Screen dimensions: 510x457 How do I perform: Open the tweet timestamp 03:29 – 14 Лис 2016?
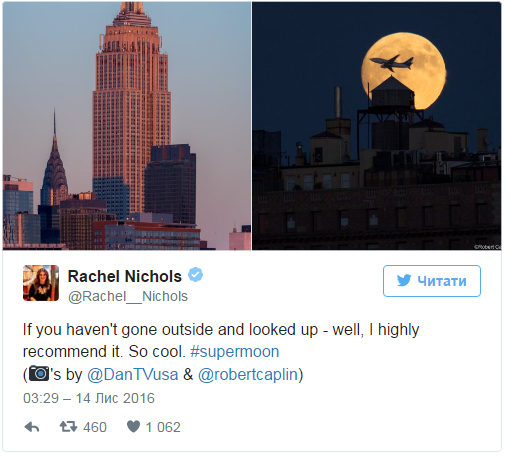point(89,398)
